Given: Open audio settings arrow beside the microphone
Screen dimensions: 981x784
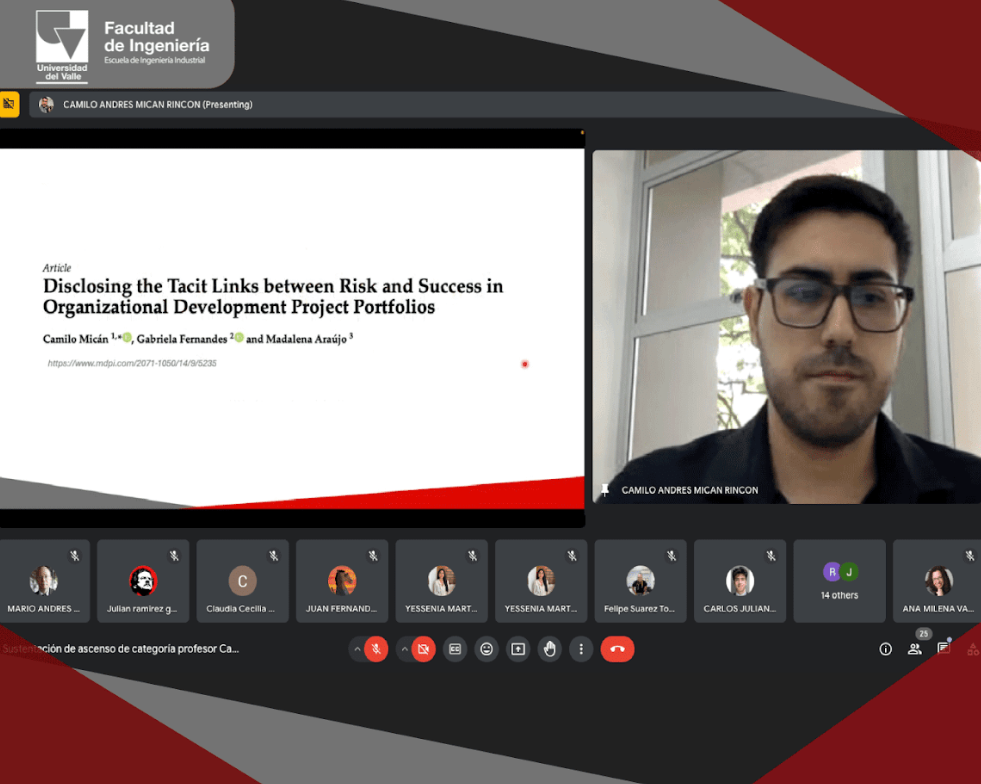Looking at the screenshot, I should pos(357,649).
